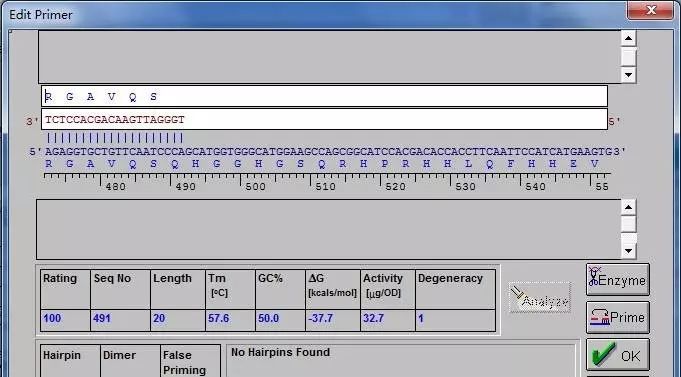This screenshot has height=377, width=681.
Task: Click the Prime button icon
Action: pos(618,317)
